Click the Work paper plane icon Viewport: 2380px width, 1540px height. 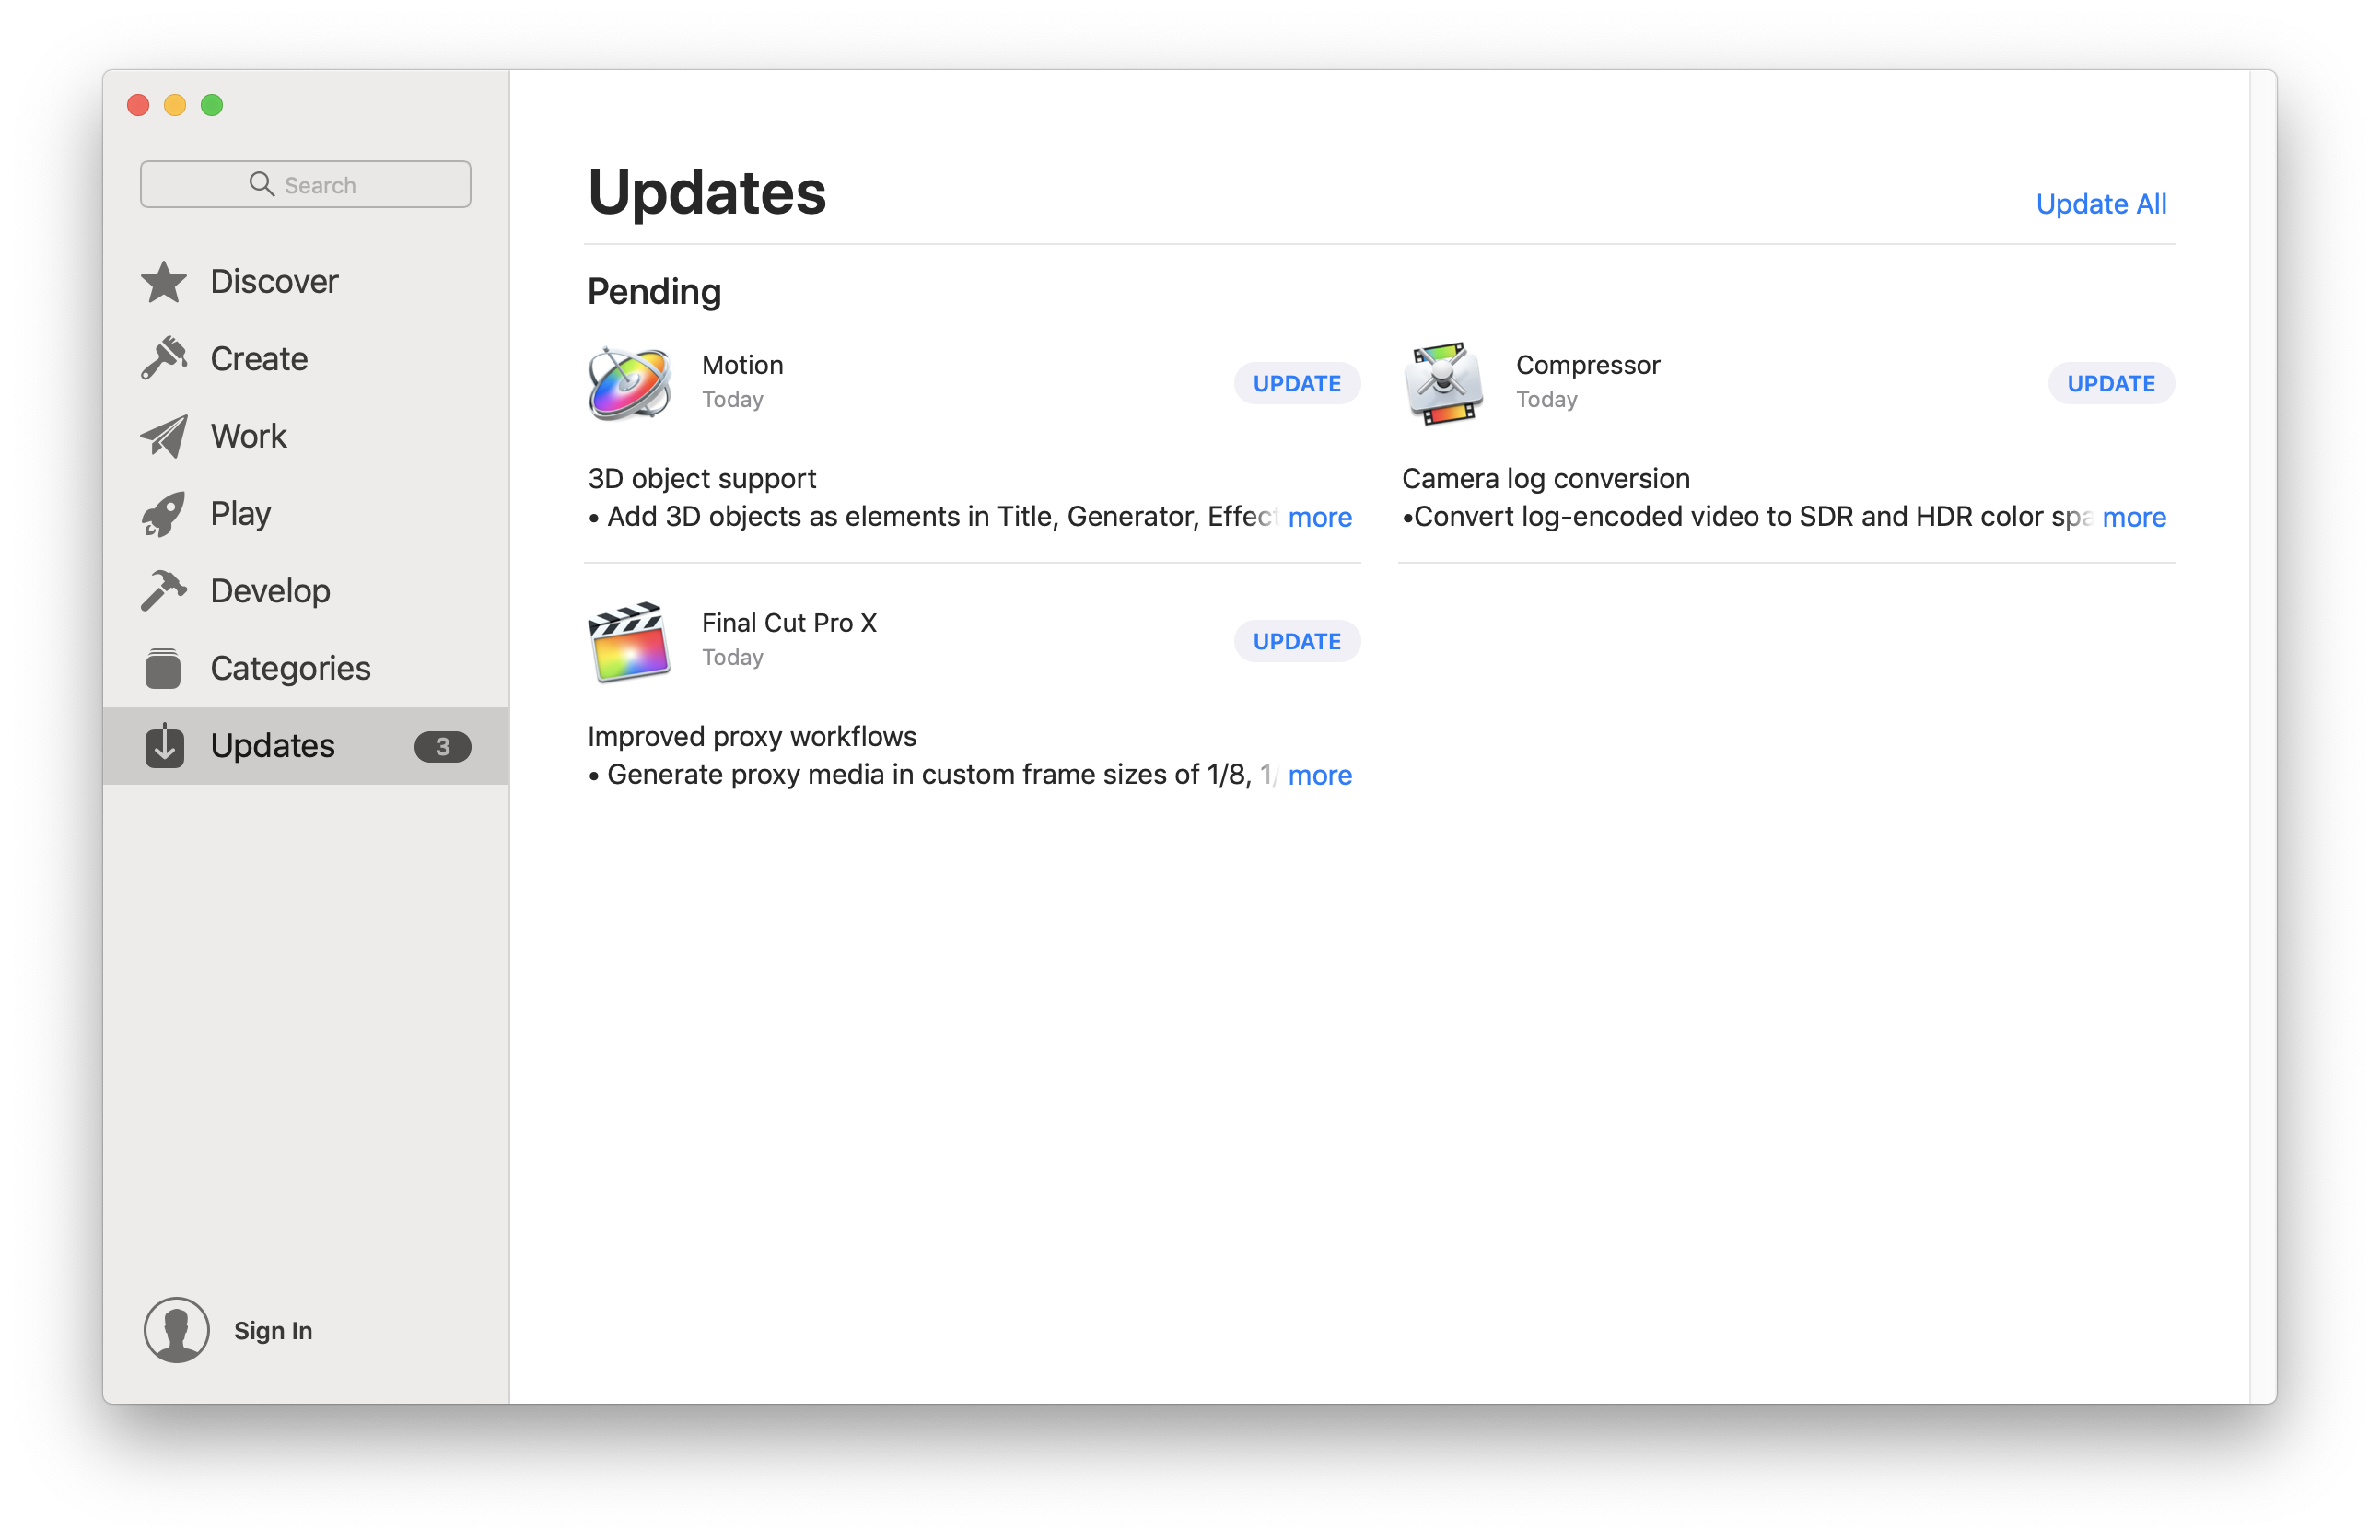164,436
